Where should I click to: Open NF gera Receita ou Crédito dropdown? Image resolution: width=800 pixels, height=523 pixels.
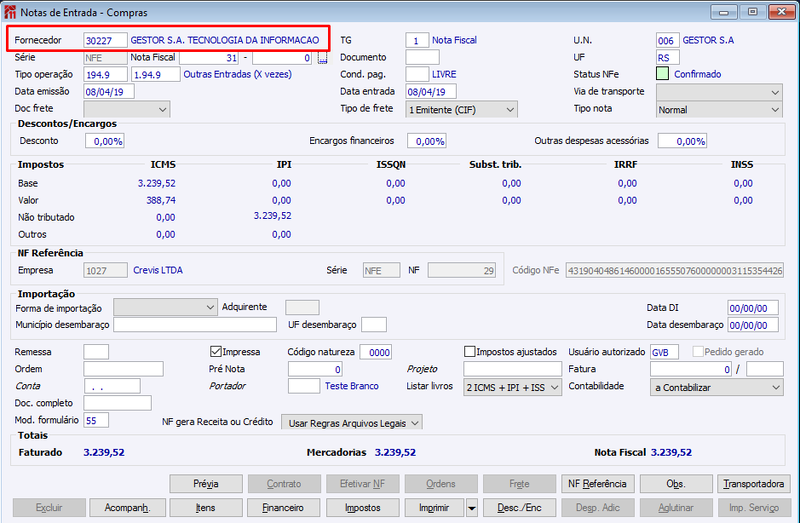[x=352, y=422]
